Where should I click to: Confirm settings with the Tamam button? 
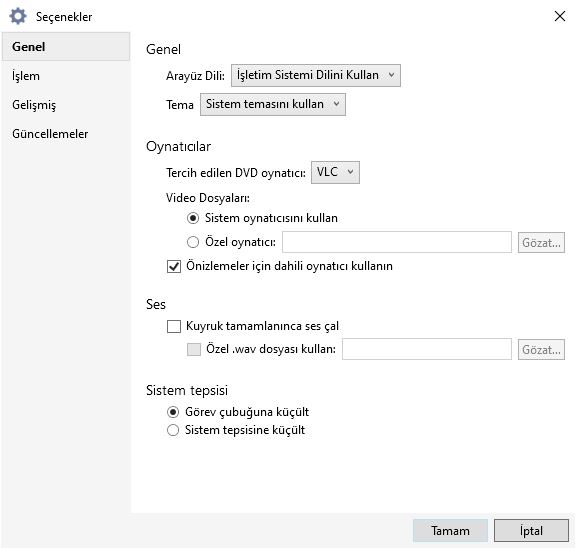coord(450,531)
